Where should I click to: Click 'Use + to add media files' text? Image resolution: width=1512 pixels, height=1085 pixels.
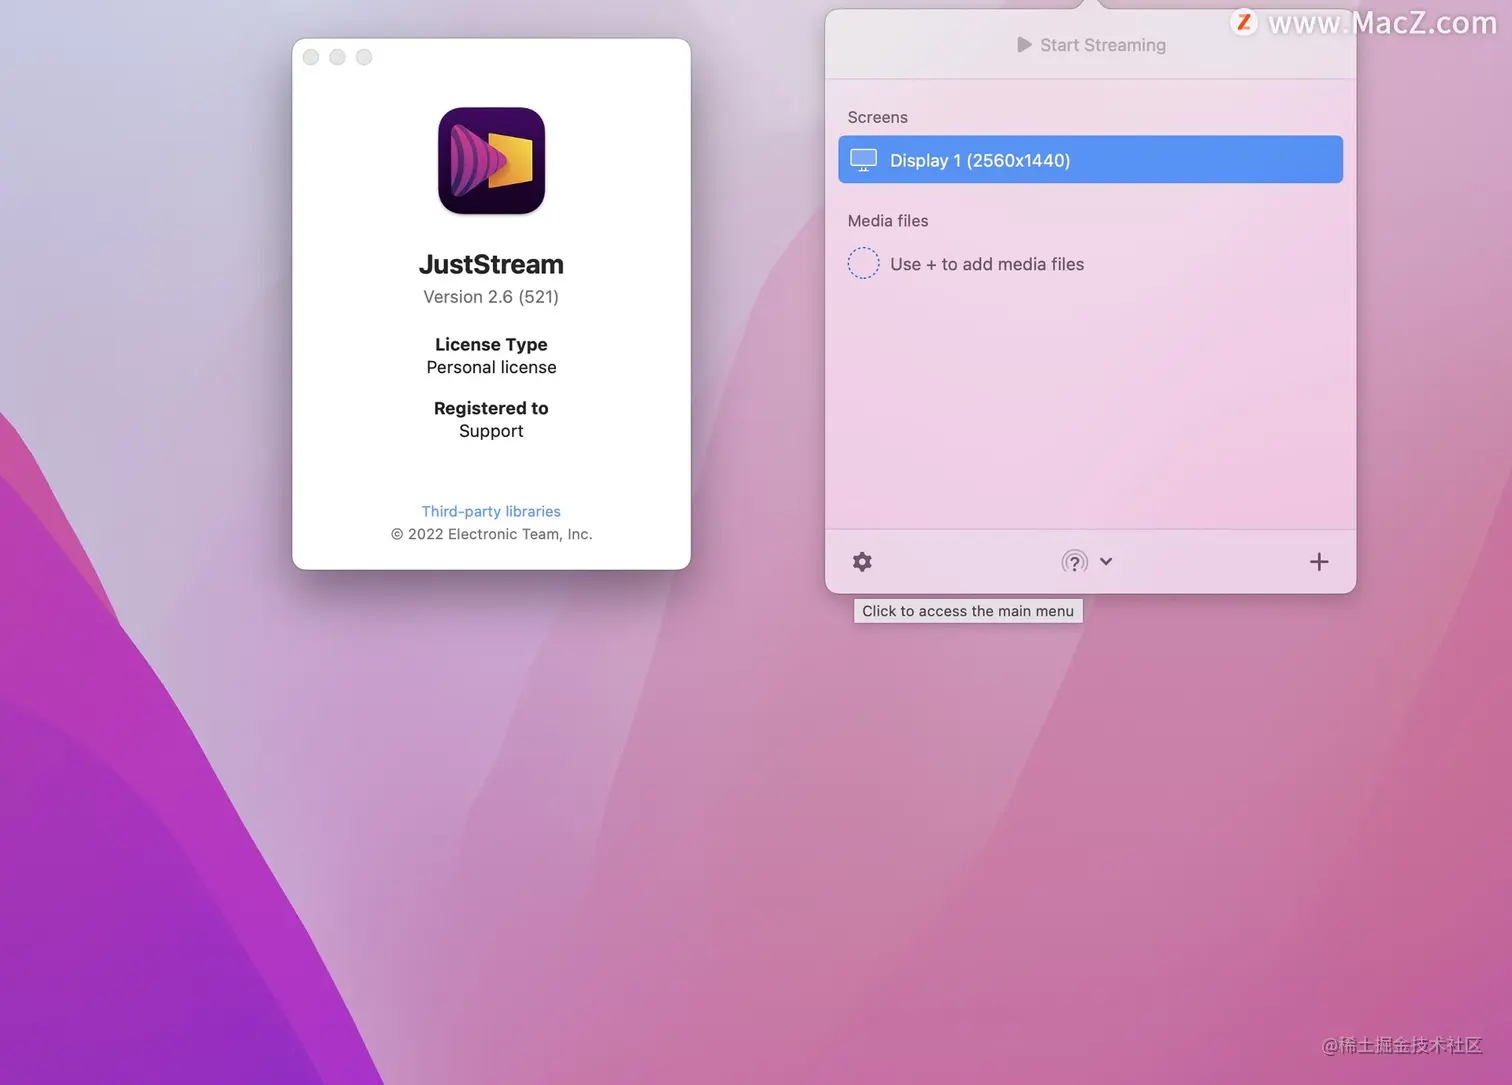pyautogui.click(x=987, y=264)
